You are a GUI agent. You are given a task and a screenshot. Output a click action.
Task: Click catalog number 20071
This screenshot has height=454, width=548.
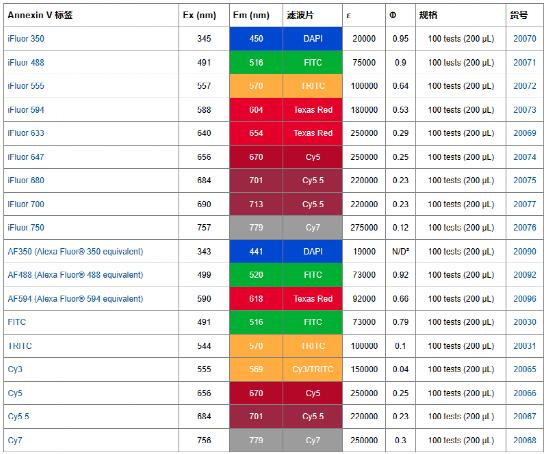pos(525,63)
